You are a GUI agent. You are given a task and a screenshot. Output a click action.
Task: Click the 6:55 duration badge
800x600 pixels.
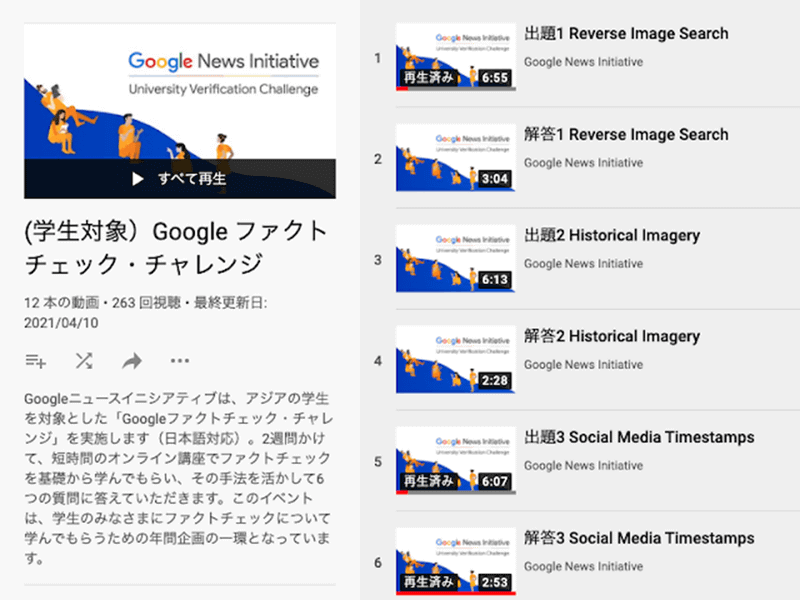tap(495, 78)
